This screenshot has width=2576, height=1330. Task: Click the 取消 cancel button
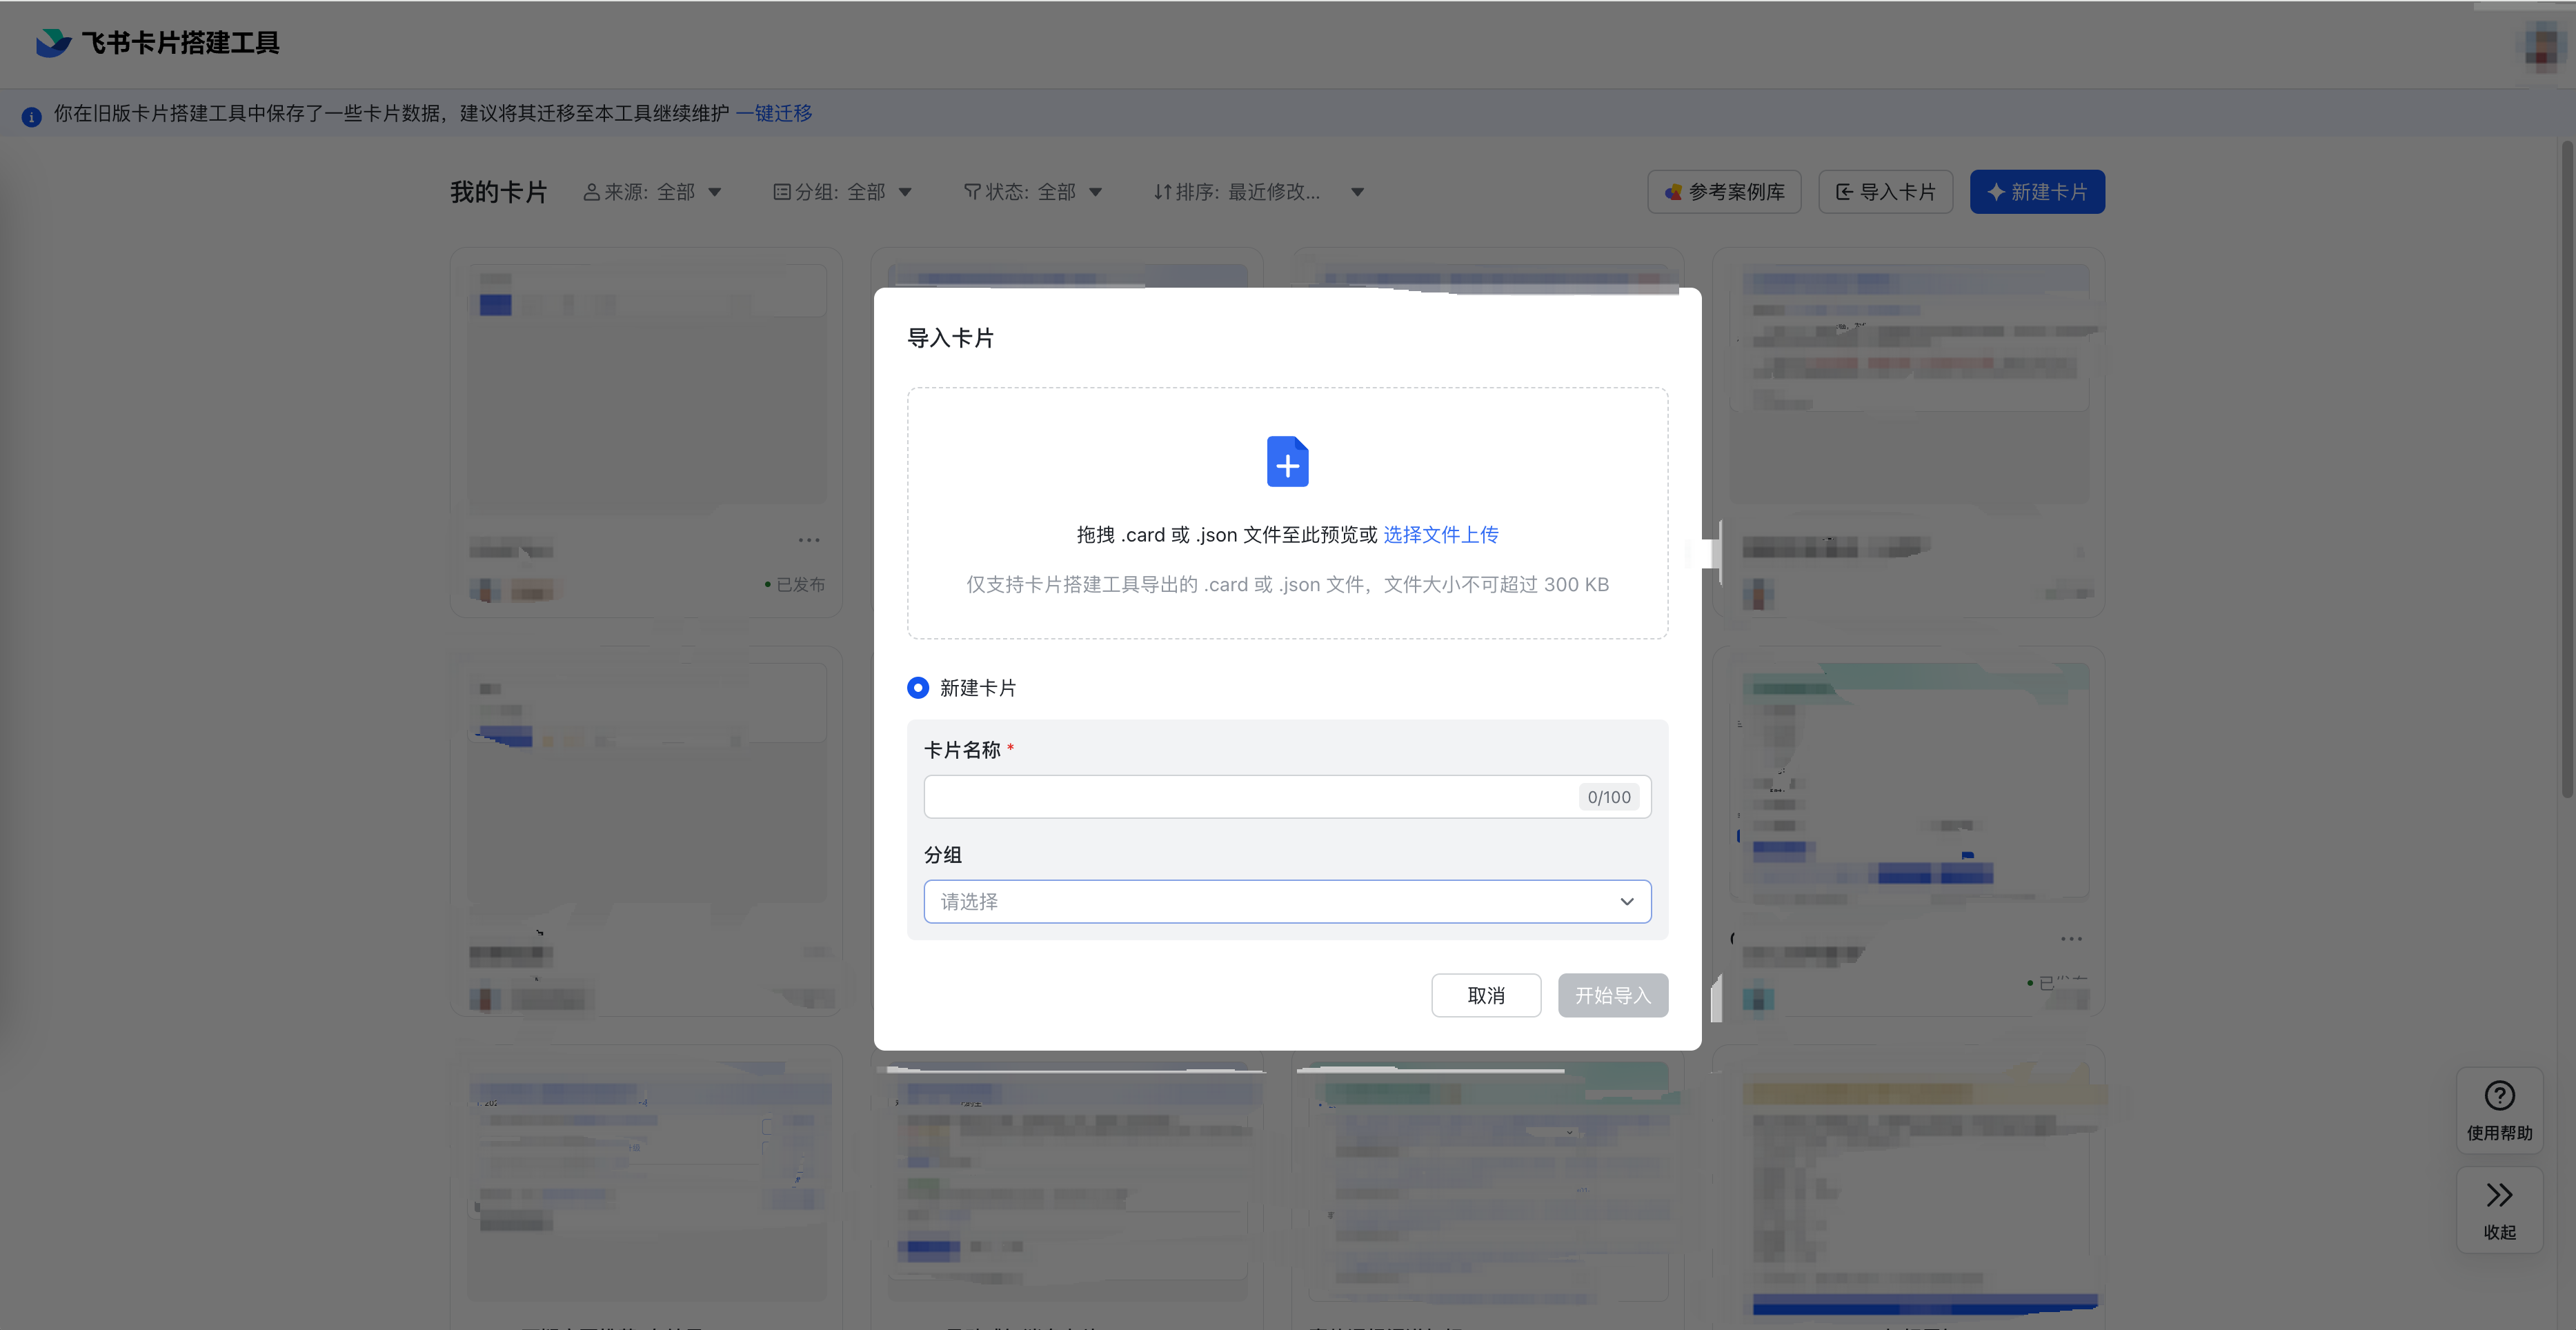(x=1486, y=995)
